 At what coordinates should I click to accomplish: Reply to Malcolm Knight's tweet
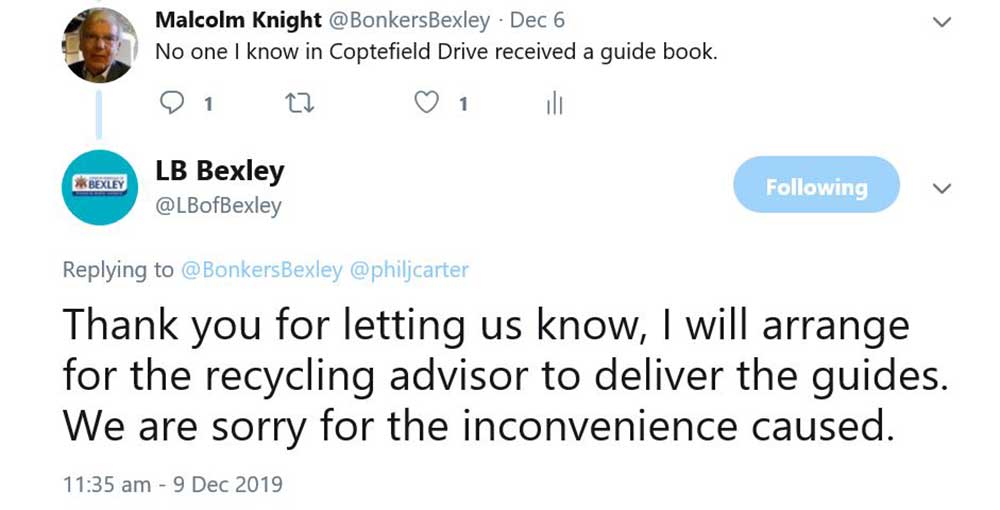click(173, 103)
